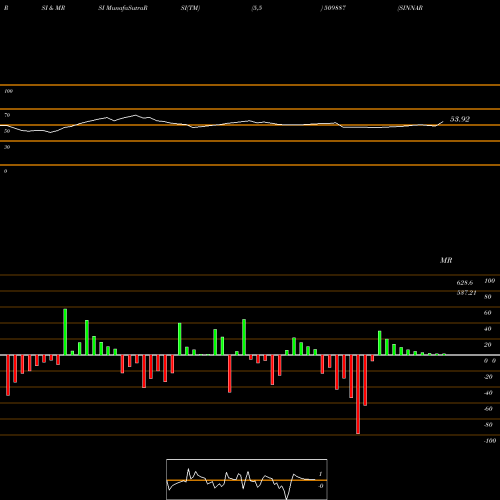The image size is (500, 500).
Task: Click the 30 level label on RSI axis
Action: tap(7, 147)
